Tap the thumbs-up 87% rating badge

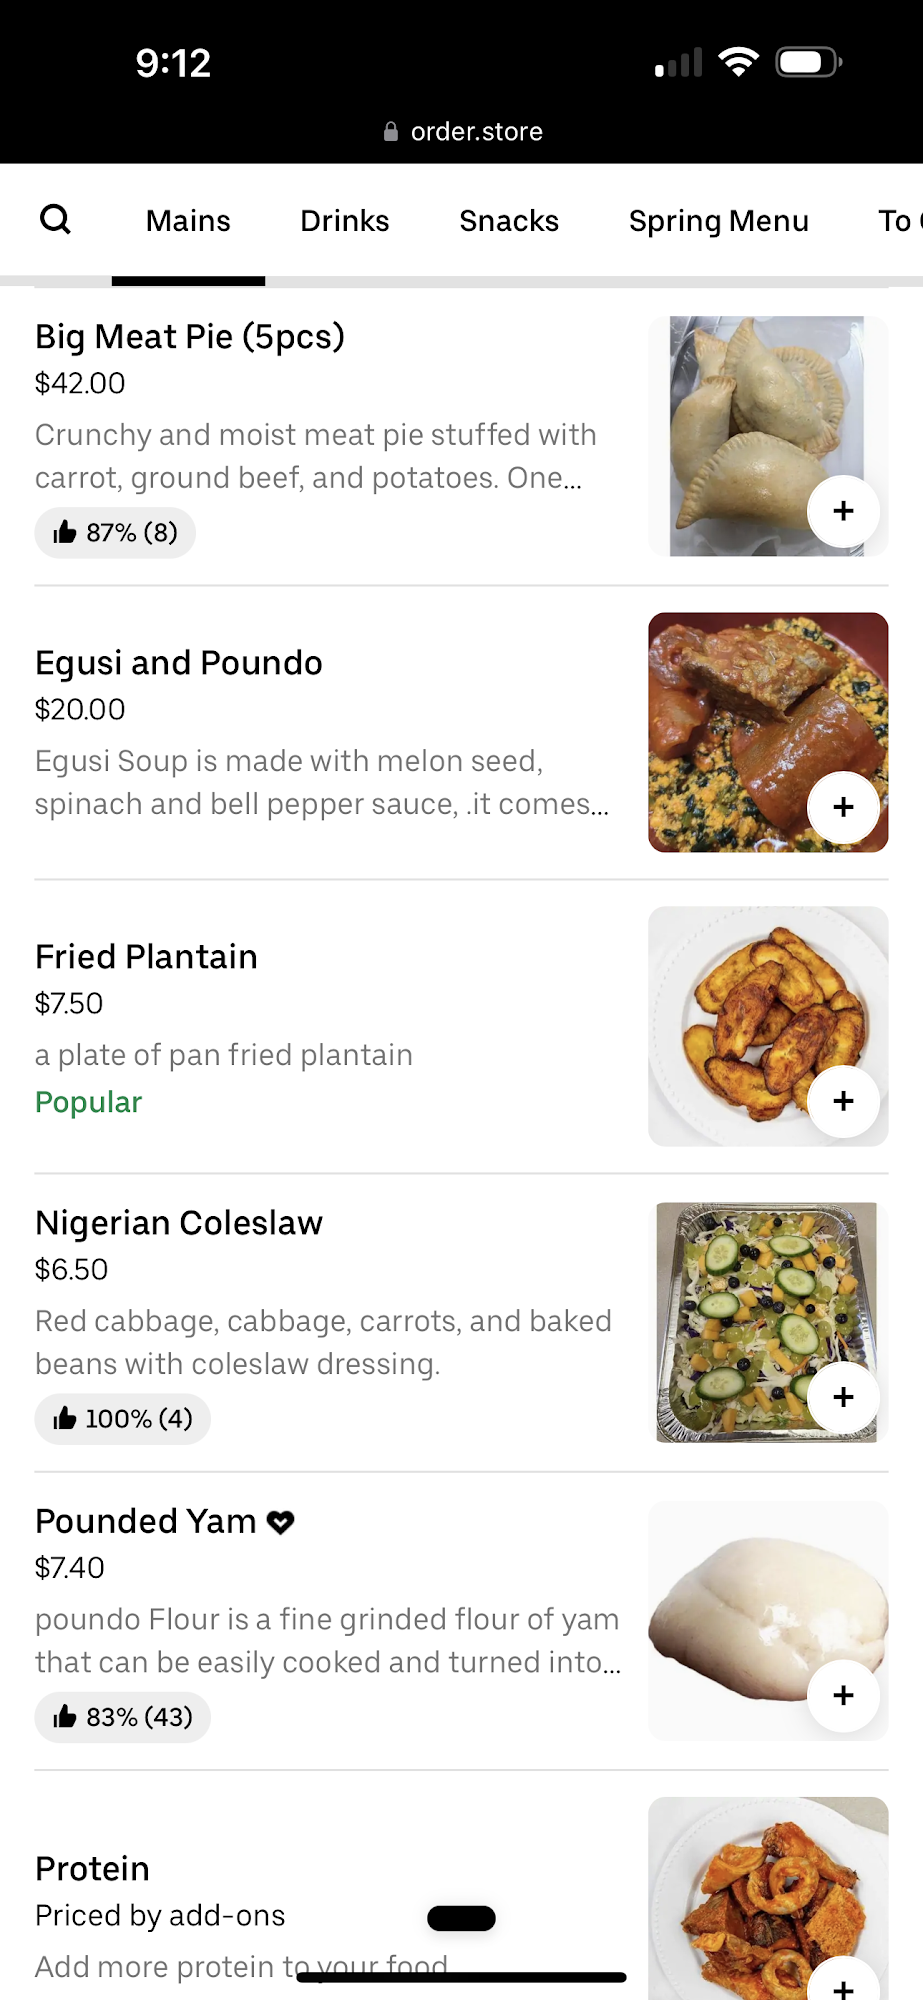pos(115,532)
